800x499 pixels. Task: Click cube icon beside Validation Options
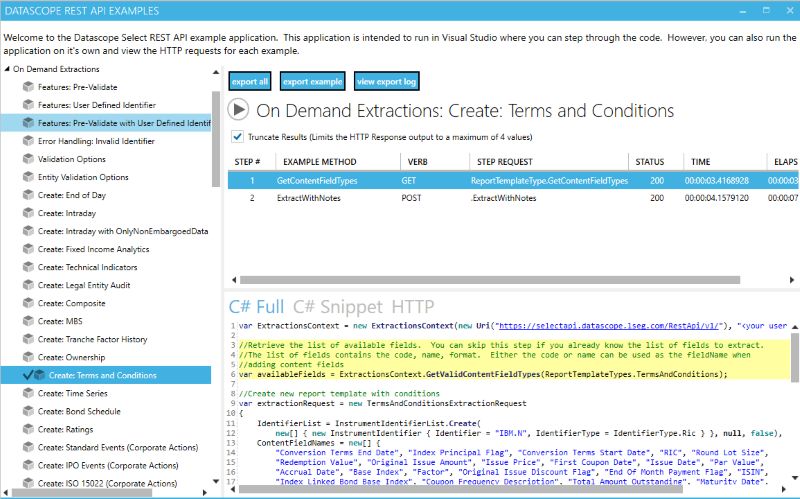[28, 159]
